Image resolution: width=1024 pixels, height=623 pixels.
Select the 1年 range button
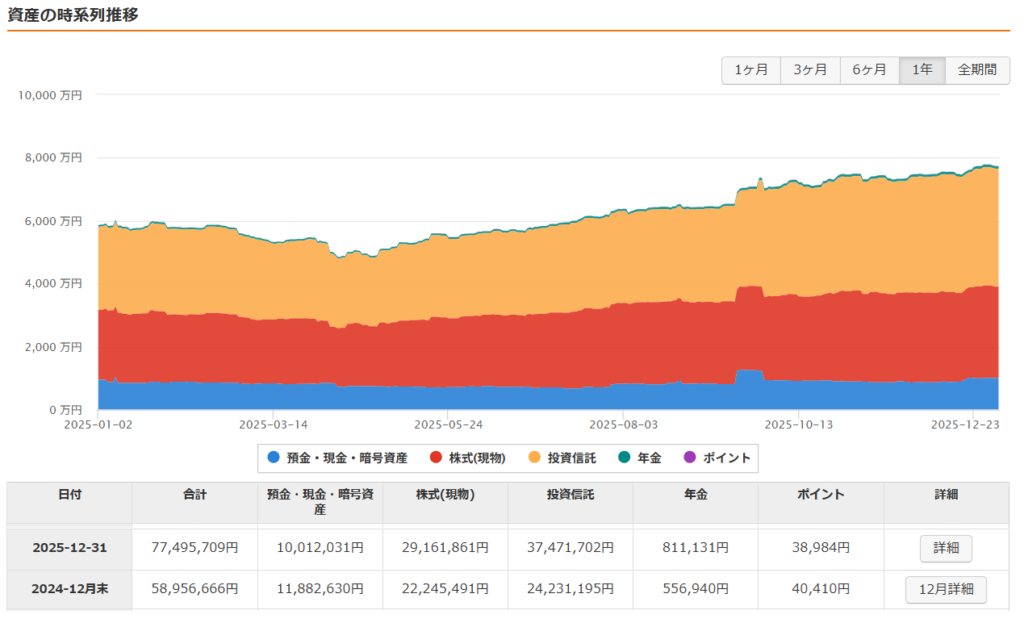(922, 70)
